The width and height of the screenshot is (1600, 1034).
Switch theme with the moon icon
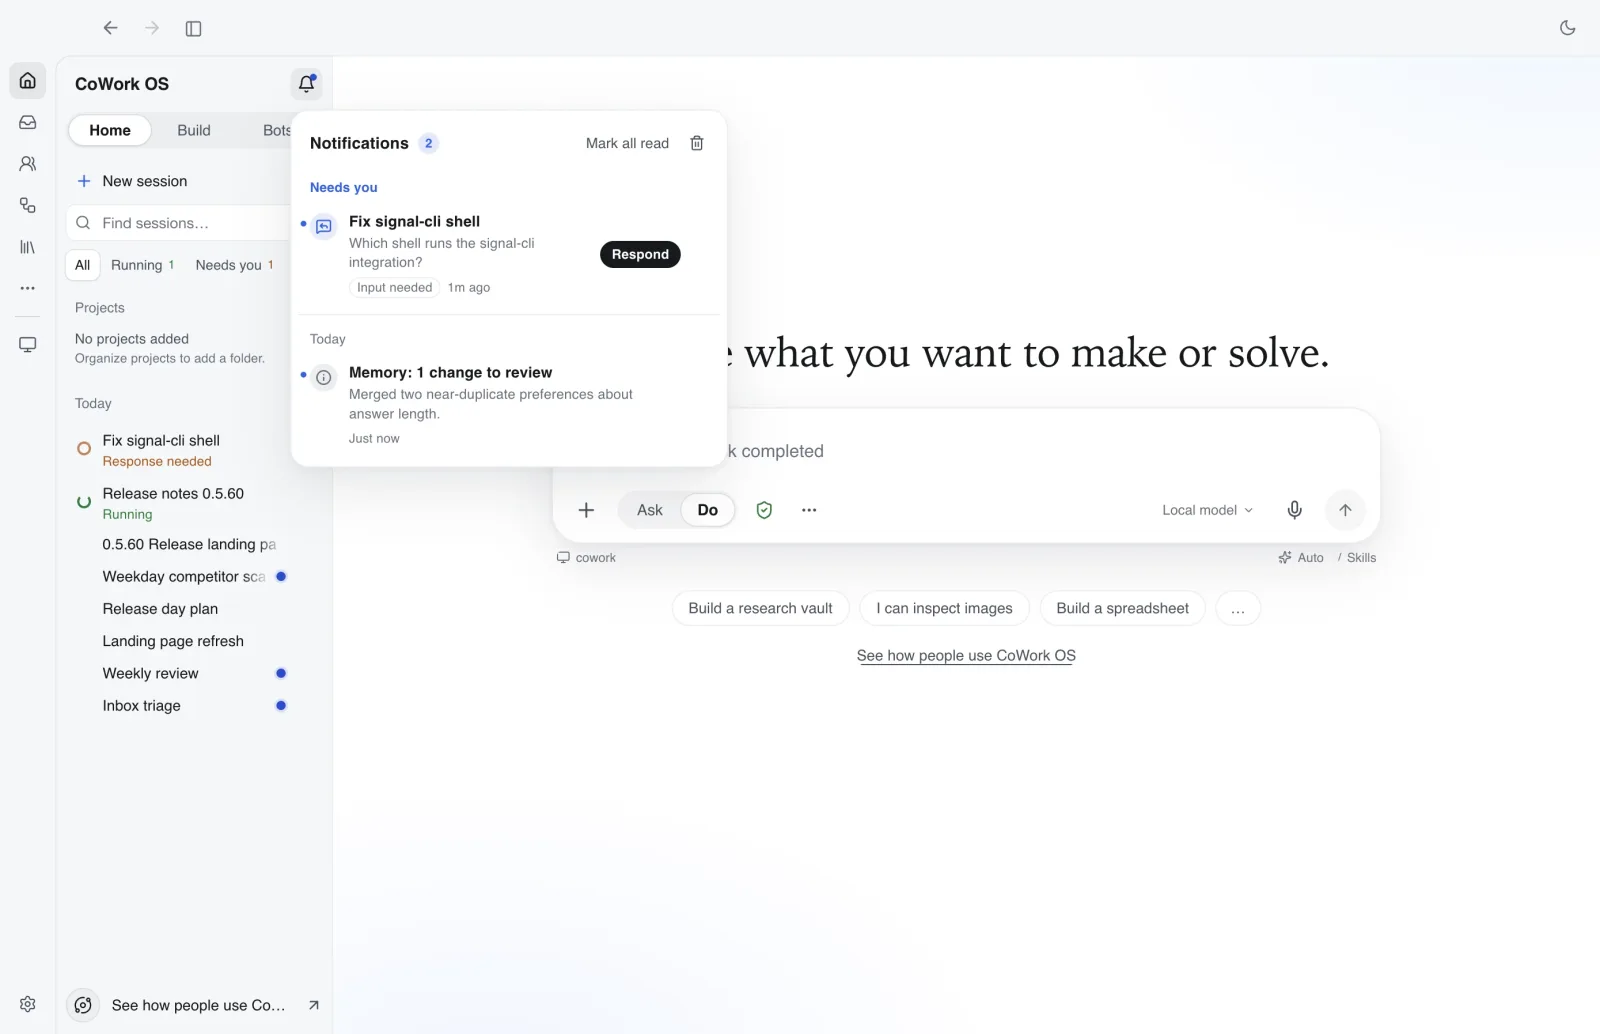pos(1567,28)
